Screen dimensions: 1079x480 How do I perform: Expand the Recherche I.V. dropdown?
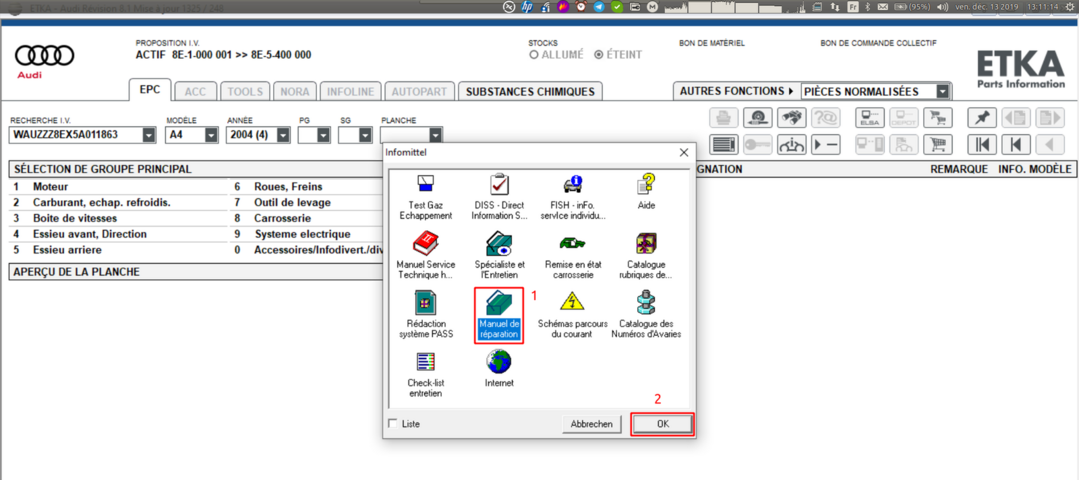click(149, 135)
